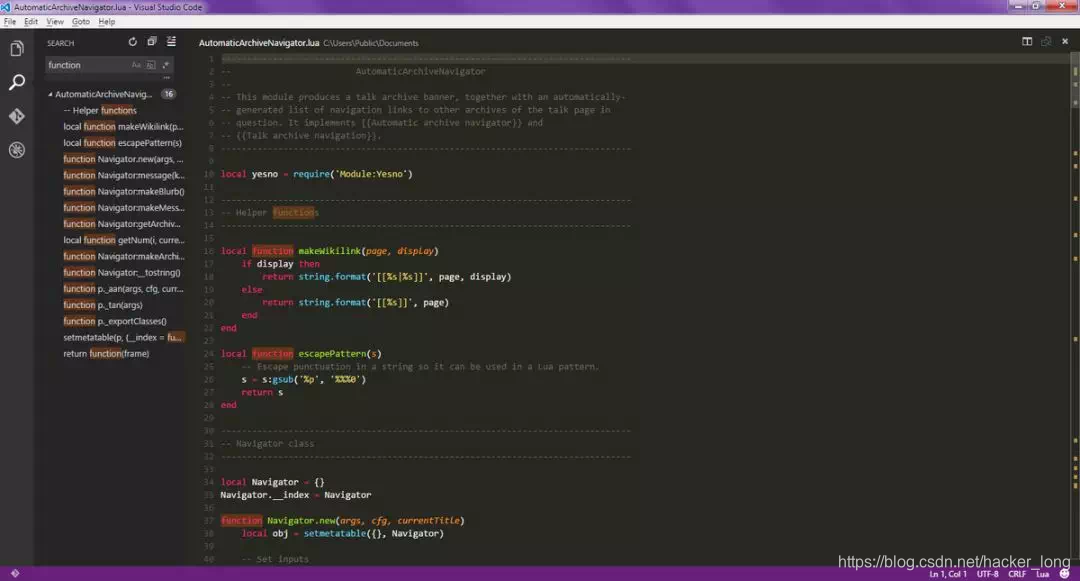Click 'Ln 1, Col 1' in status bar

pyautogui.click(x=948, y=574)
